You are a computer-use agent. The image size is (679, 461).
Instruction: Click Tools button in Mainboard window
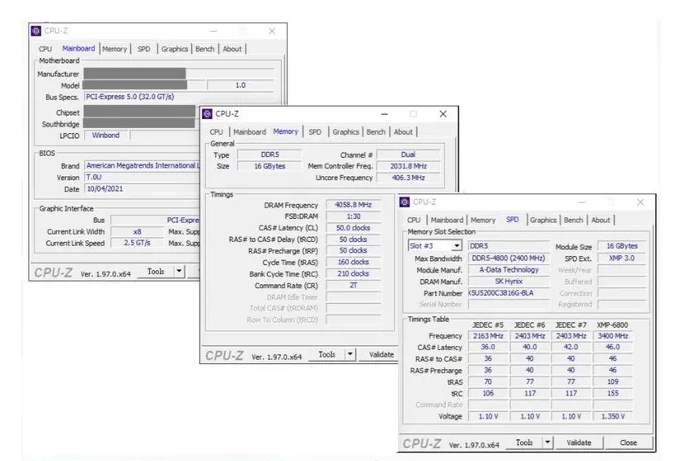(155, 271)
